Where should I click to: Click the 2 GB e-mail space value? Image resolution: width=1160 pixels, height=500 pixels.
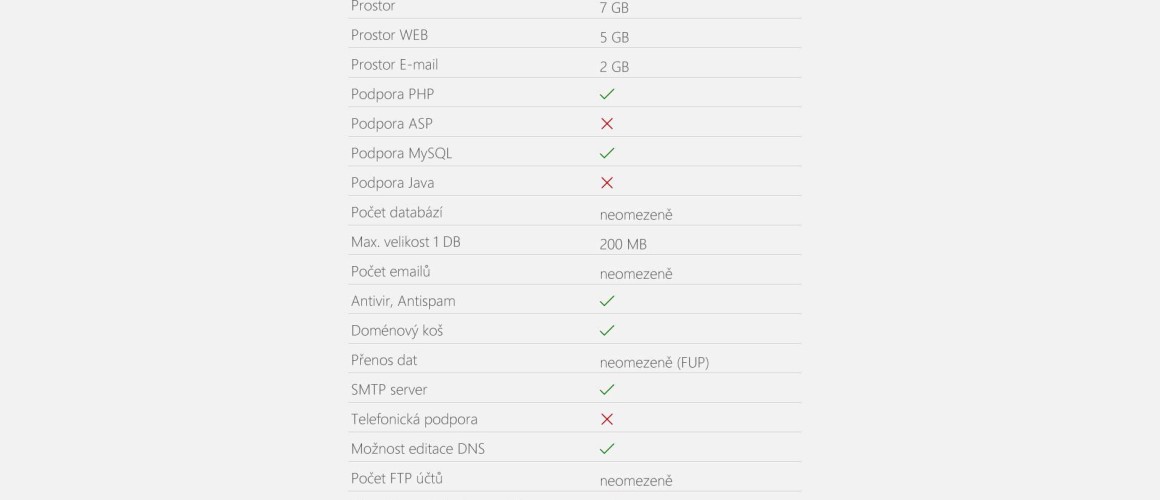click(x=614, y=67)
